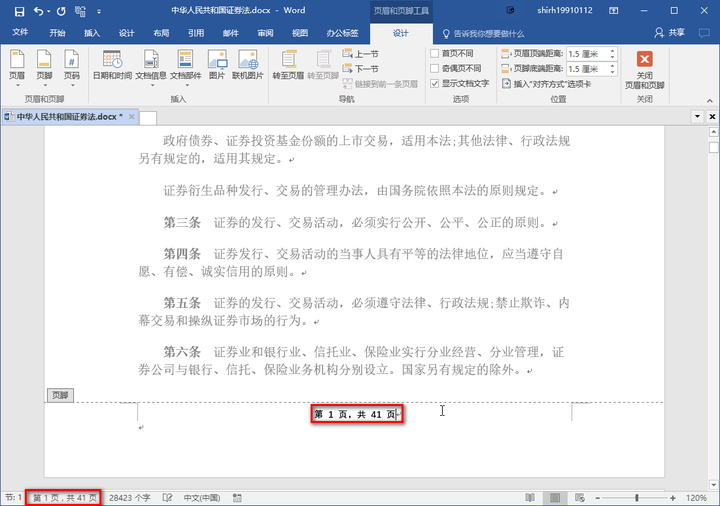Open the 文档部件 quick parts menu
This screenshot has height=506, width=720.
pos(186,68)
